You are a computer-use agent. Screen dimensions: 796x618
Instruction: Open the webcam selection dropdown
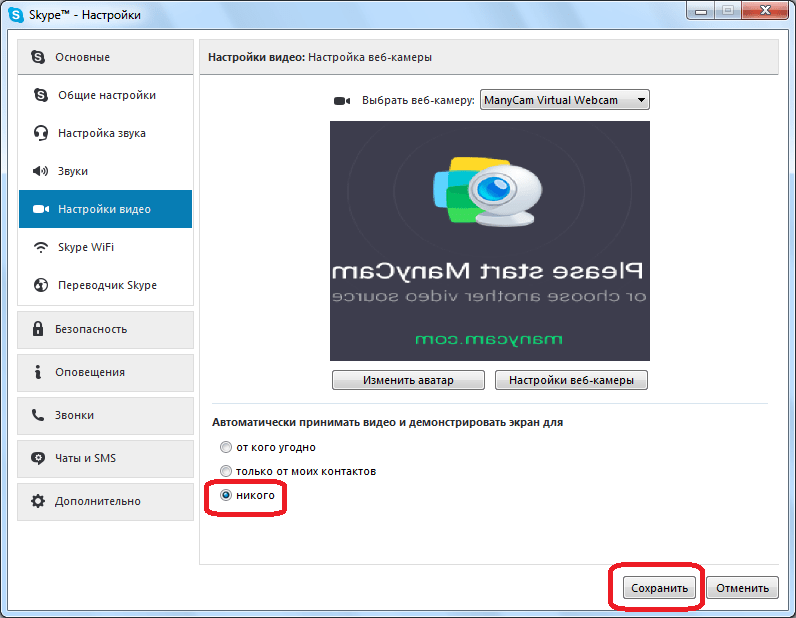[x=565, y=100]
